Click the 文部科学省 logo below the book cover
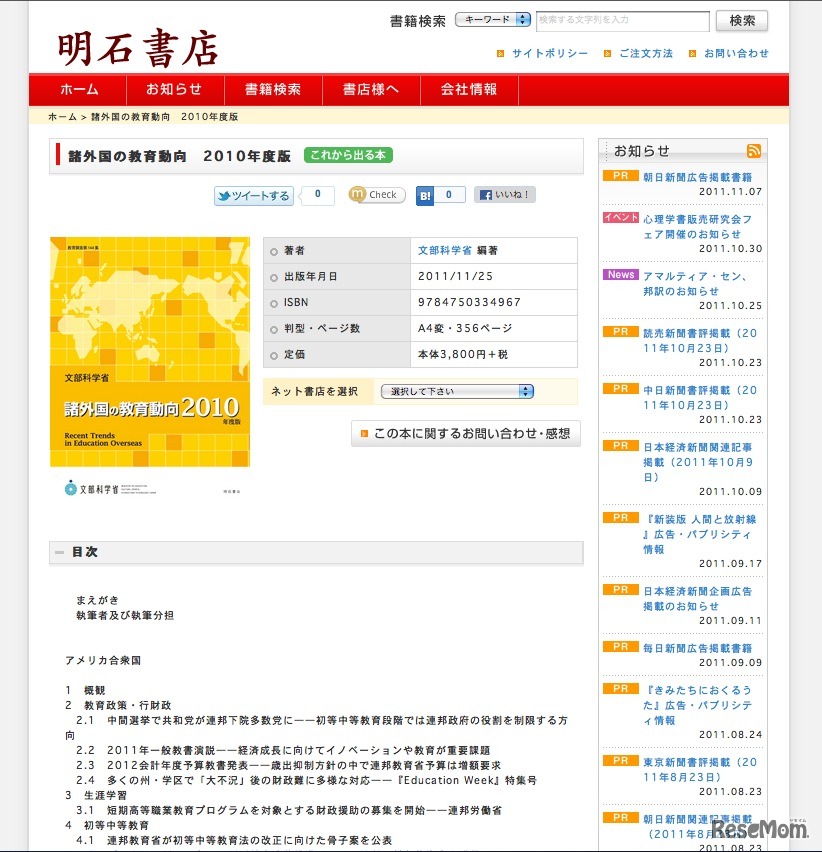The width and height of the screenshot is (822, 852). 92,490
